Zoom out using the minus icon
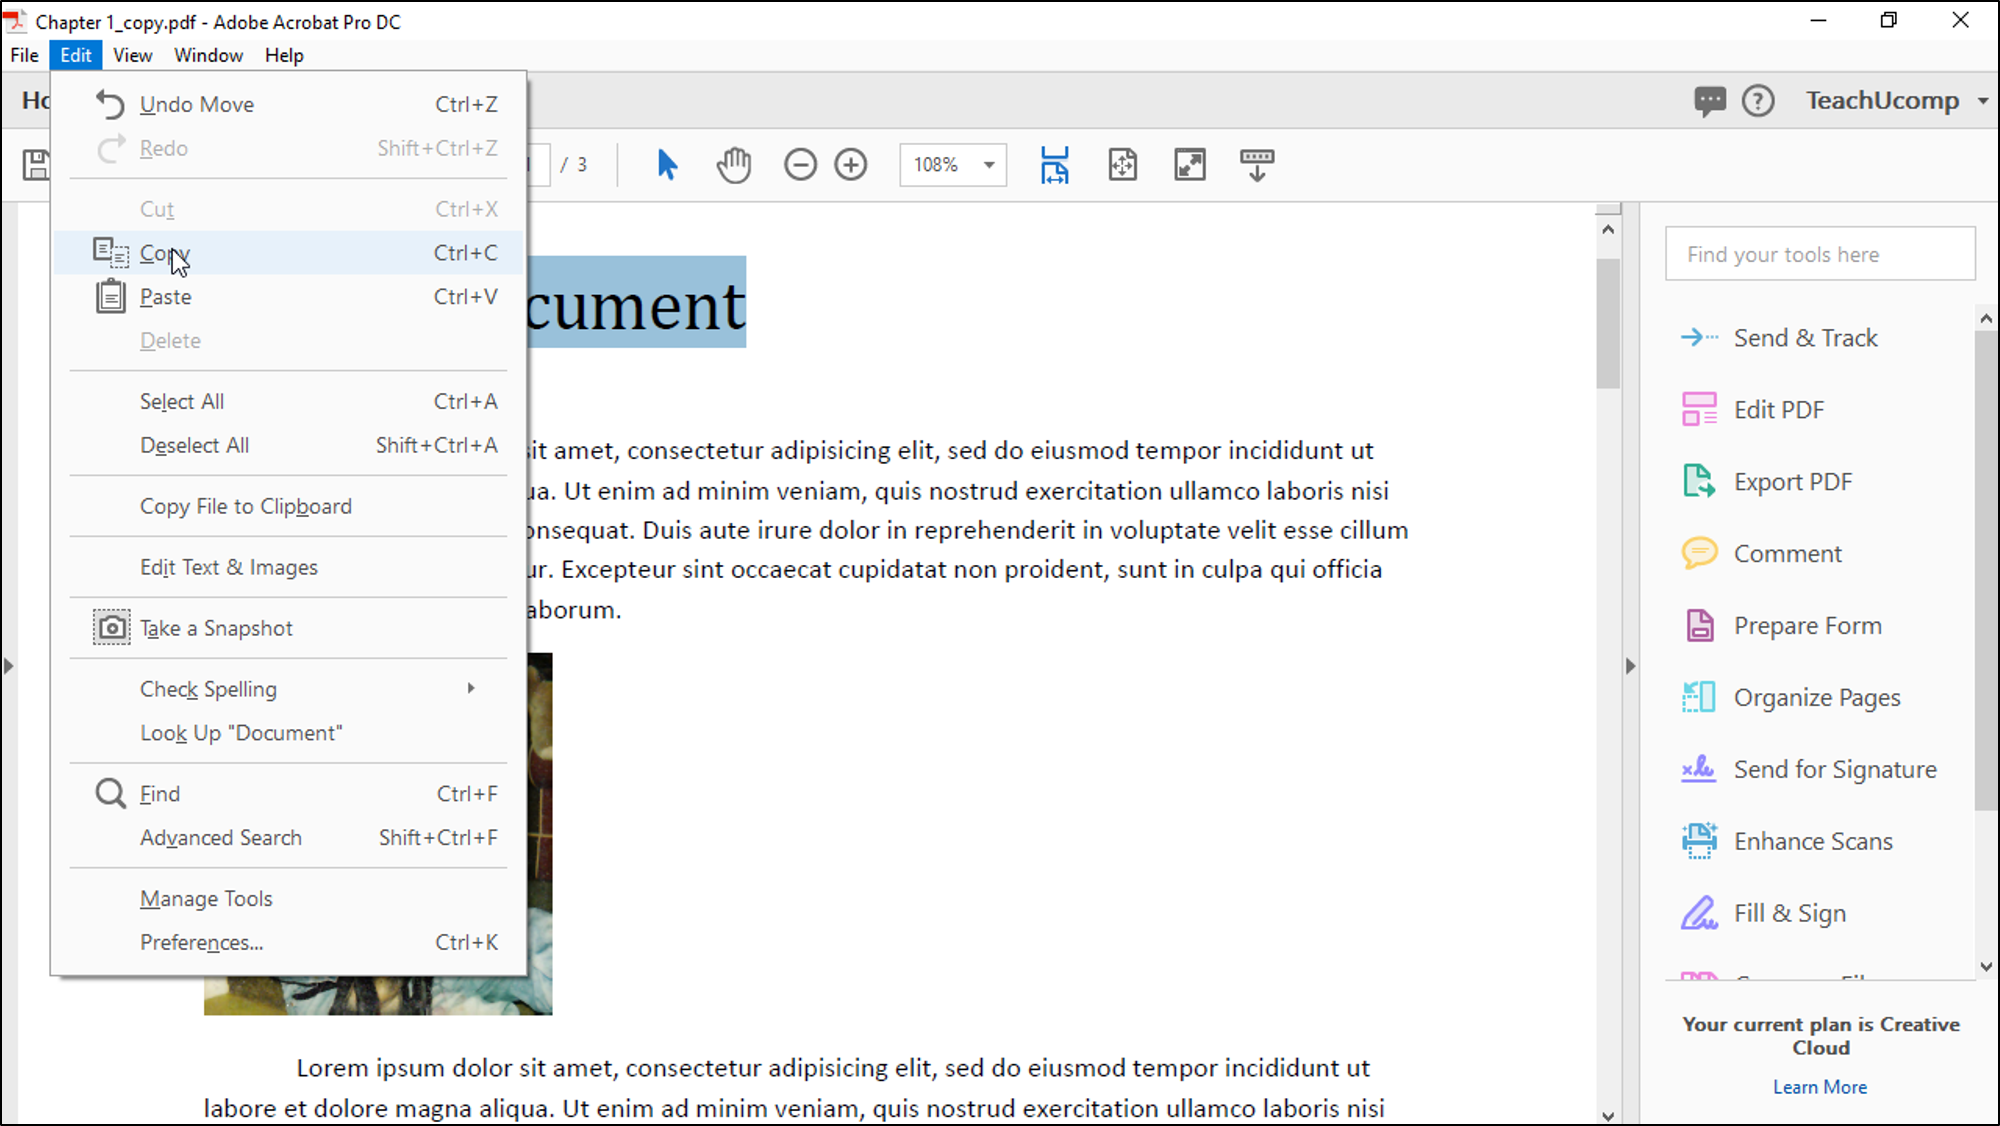2000x1126 pixels. [x=800, y=164]
